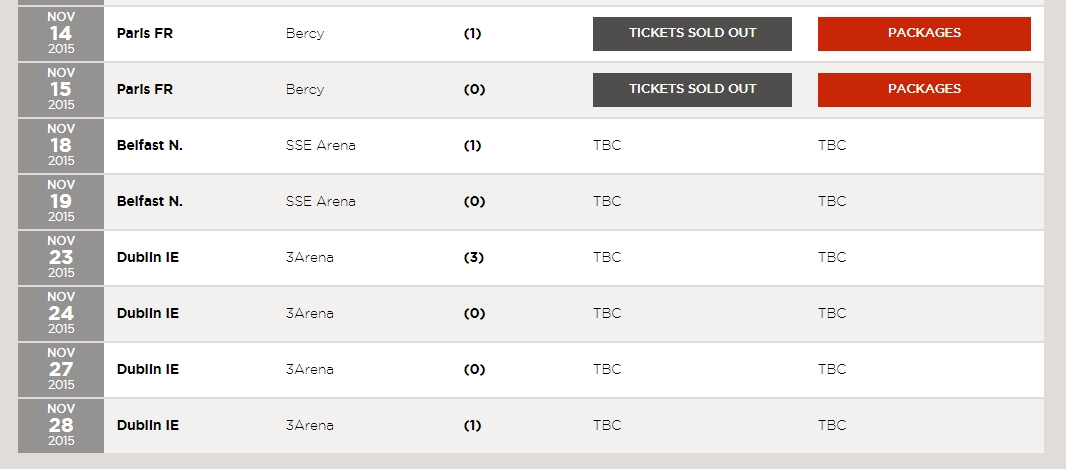Select the Nov 23 2015 date block

click(x=61, y=257)
